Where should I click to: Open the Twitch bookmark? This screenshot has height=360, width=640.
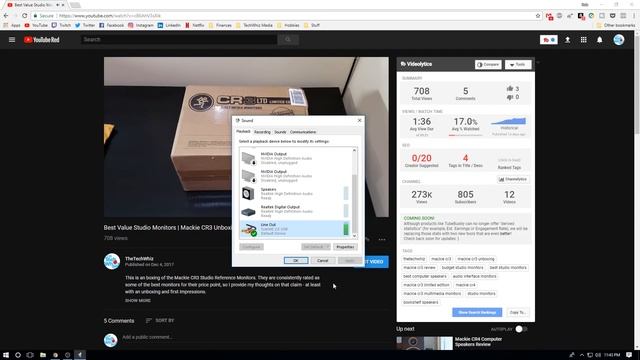pyautogui.click(x=61, y=25)
